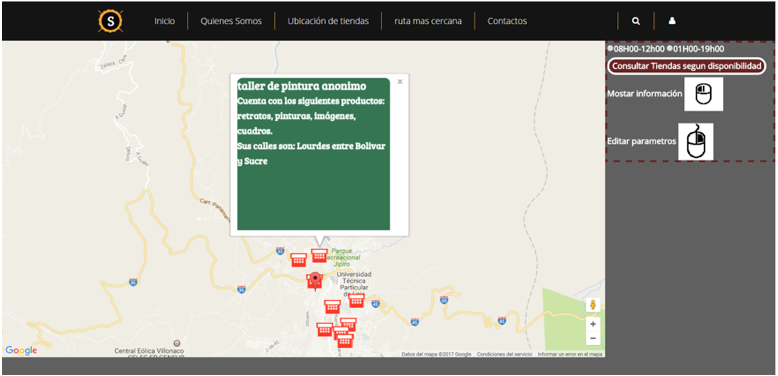778x376 pixels.
Task: Close the taller de pintura info window
Action: 400,82
